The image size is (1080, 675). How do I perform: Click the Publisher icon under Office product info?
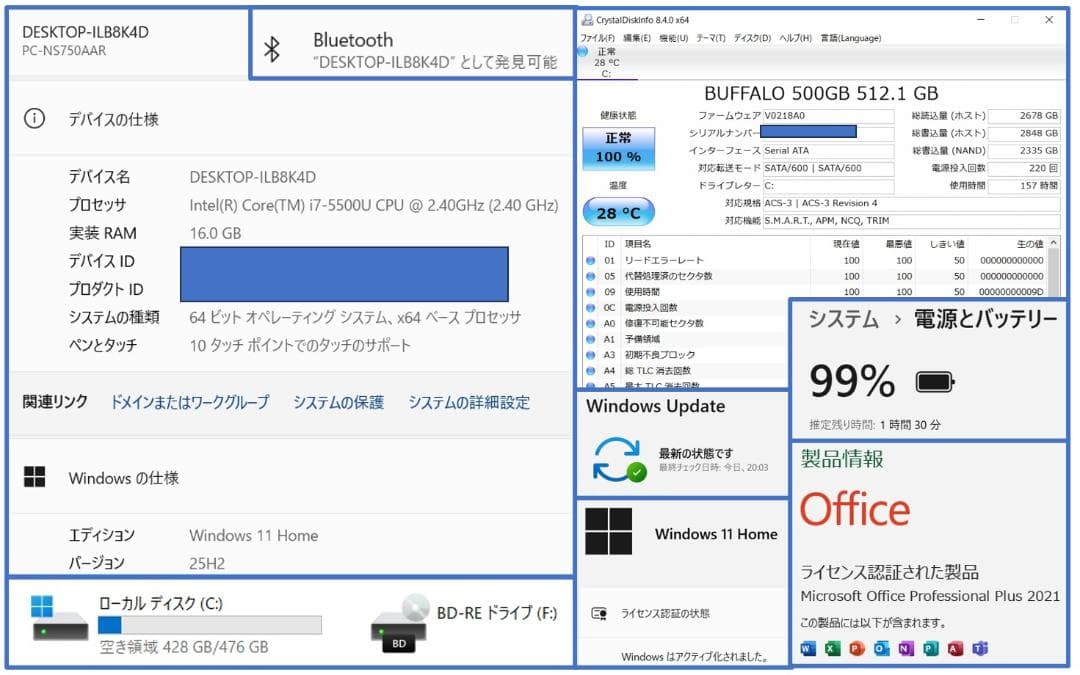coord(931,650)
